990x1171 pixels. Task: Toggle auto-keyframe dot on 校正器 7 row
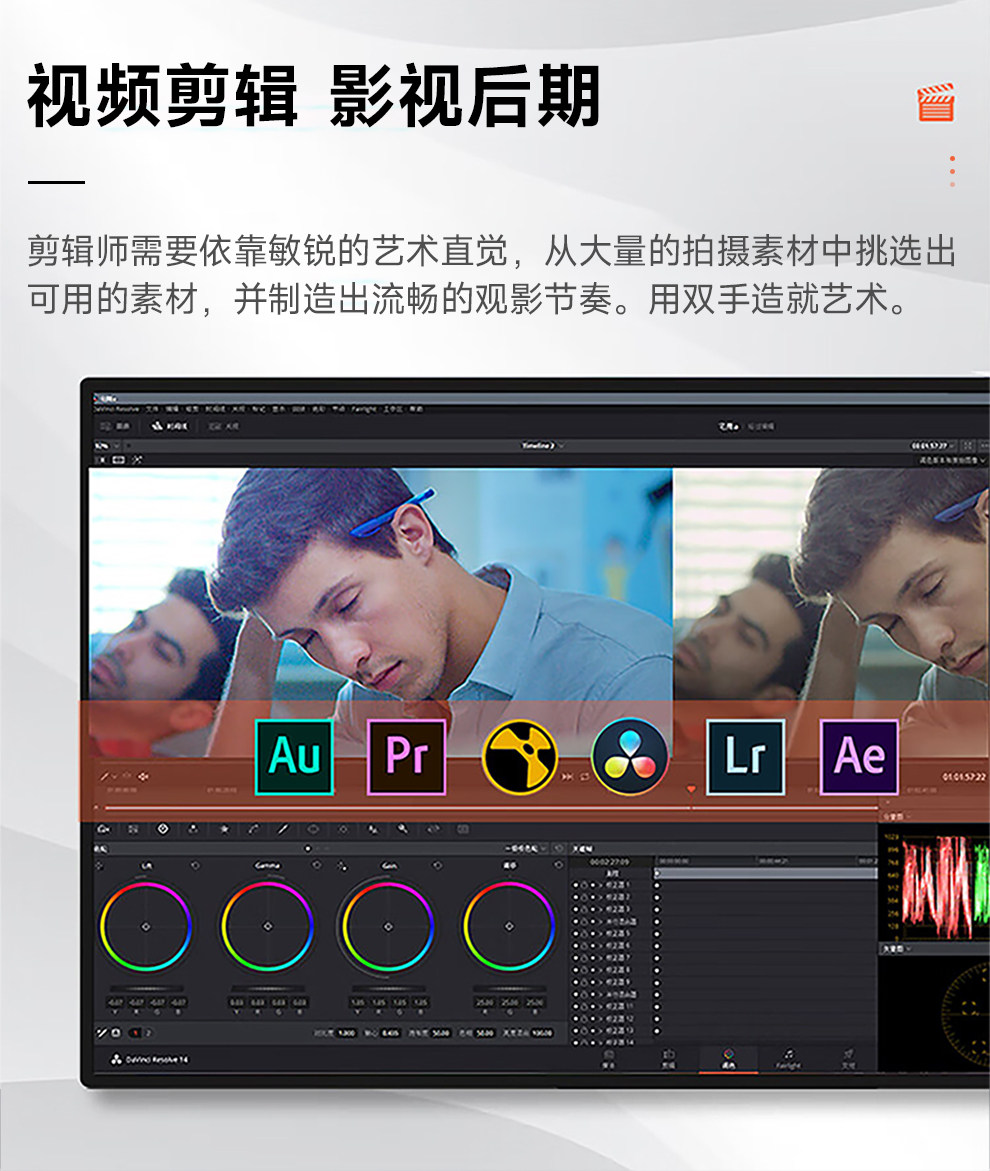click(592, 957)
